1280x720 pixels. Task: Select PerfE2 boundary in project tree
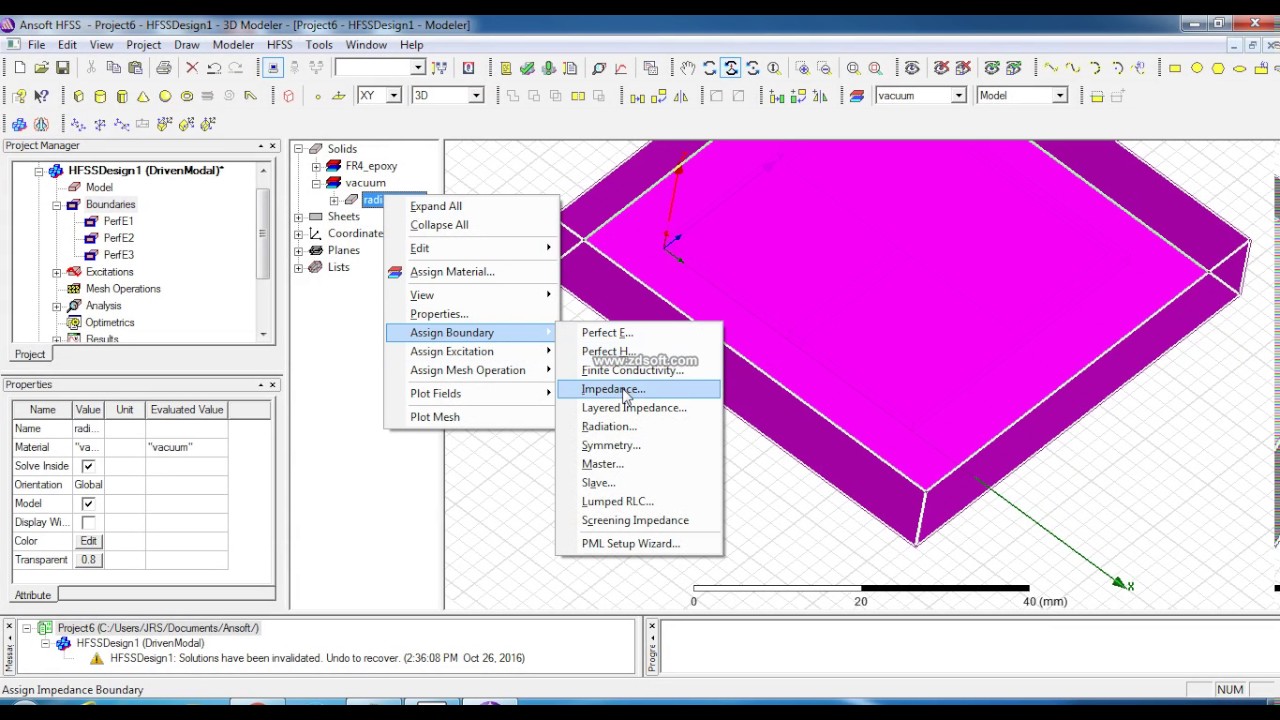click(x=118, y=238)
